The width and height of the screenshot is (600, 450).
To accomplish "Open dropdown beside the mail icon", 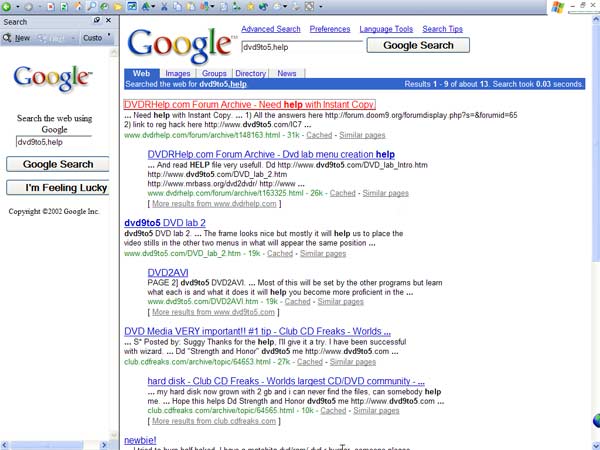I will 285,7.
